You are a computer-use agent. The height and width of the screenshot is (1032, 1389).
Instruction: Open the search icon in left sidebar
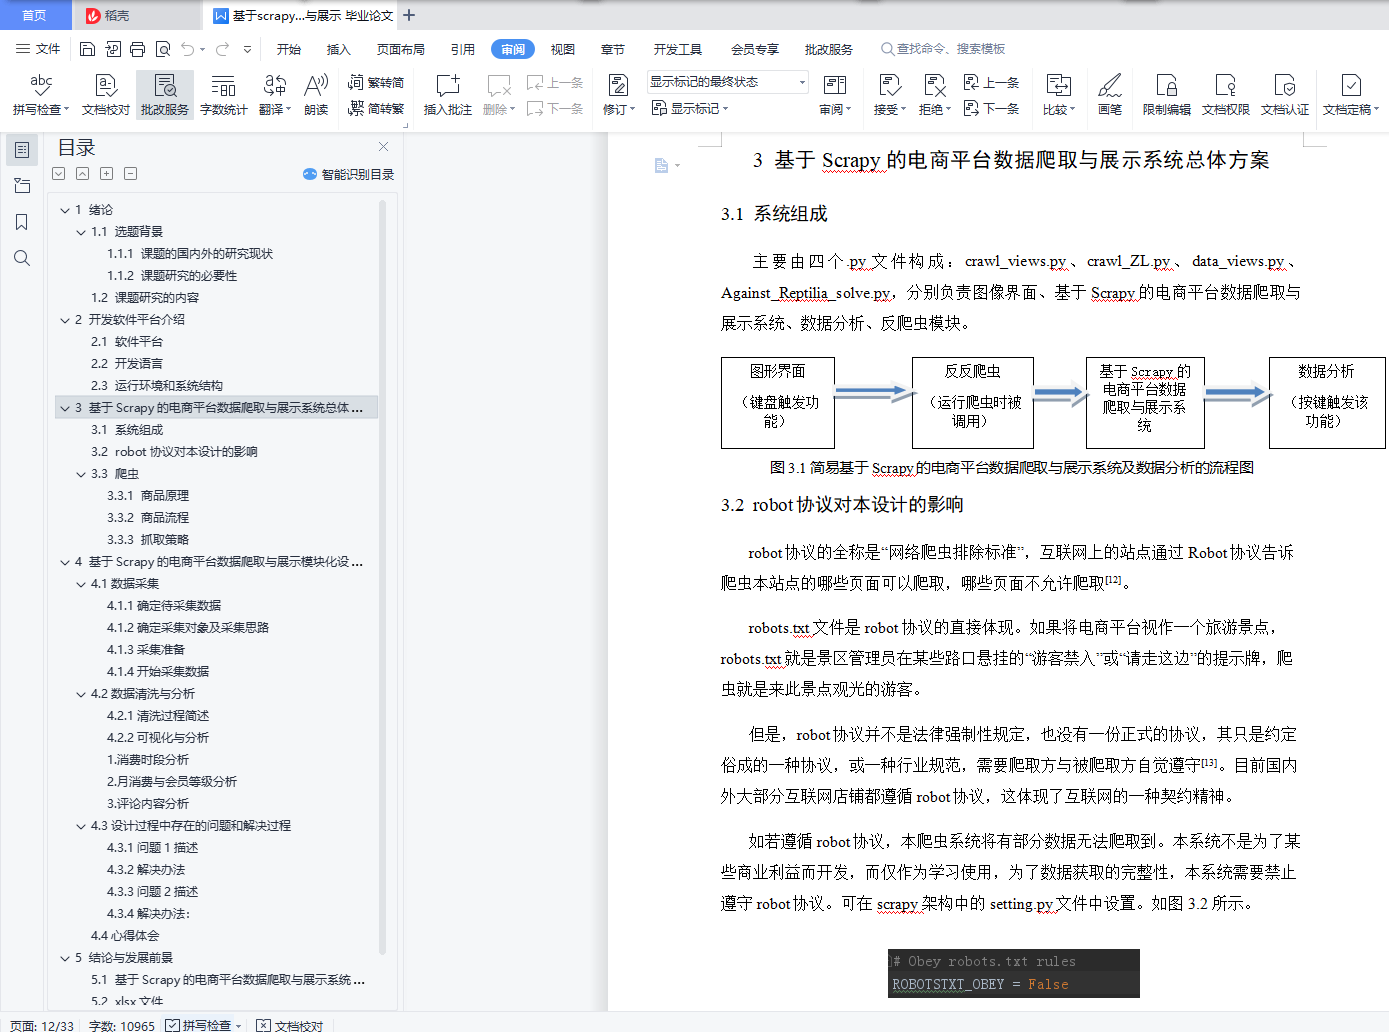pos(22,258)
